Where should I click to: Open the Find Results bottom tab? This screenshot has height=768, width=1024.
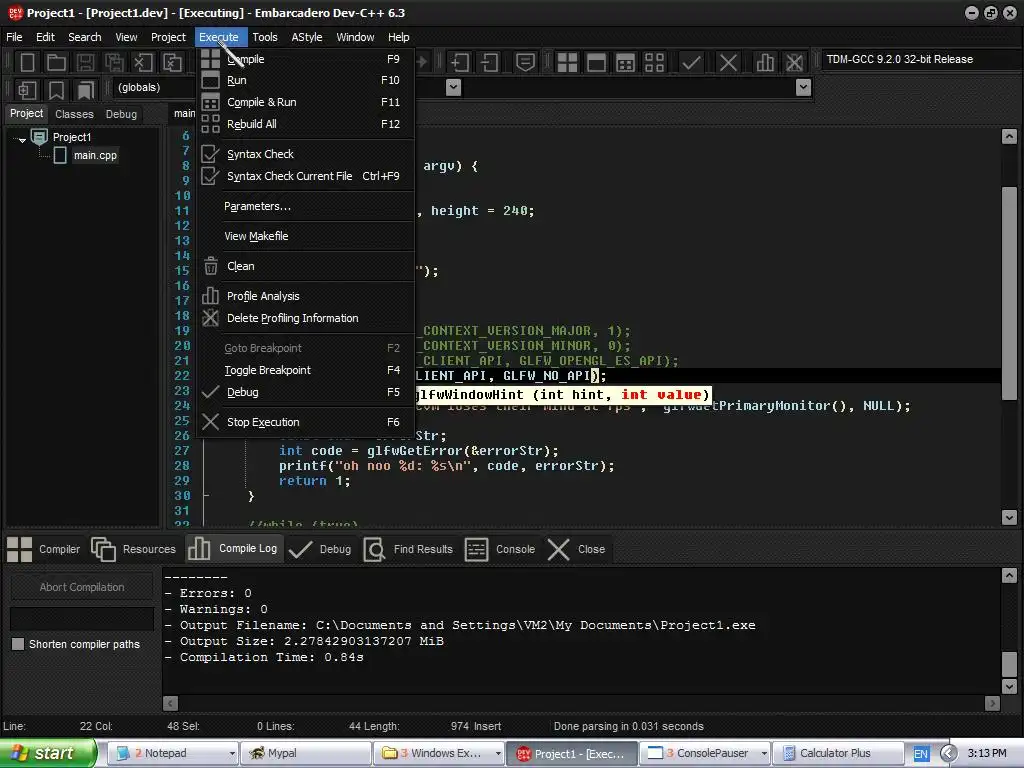[x=408, y=549]
